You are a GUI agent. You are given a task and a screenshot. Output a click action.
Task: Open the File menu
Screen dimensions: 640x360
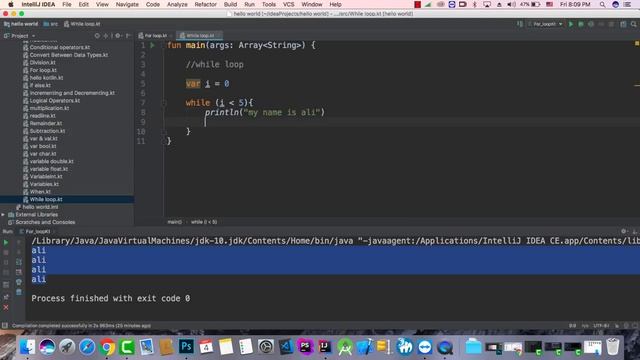pos(67,4)
